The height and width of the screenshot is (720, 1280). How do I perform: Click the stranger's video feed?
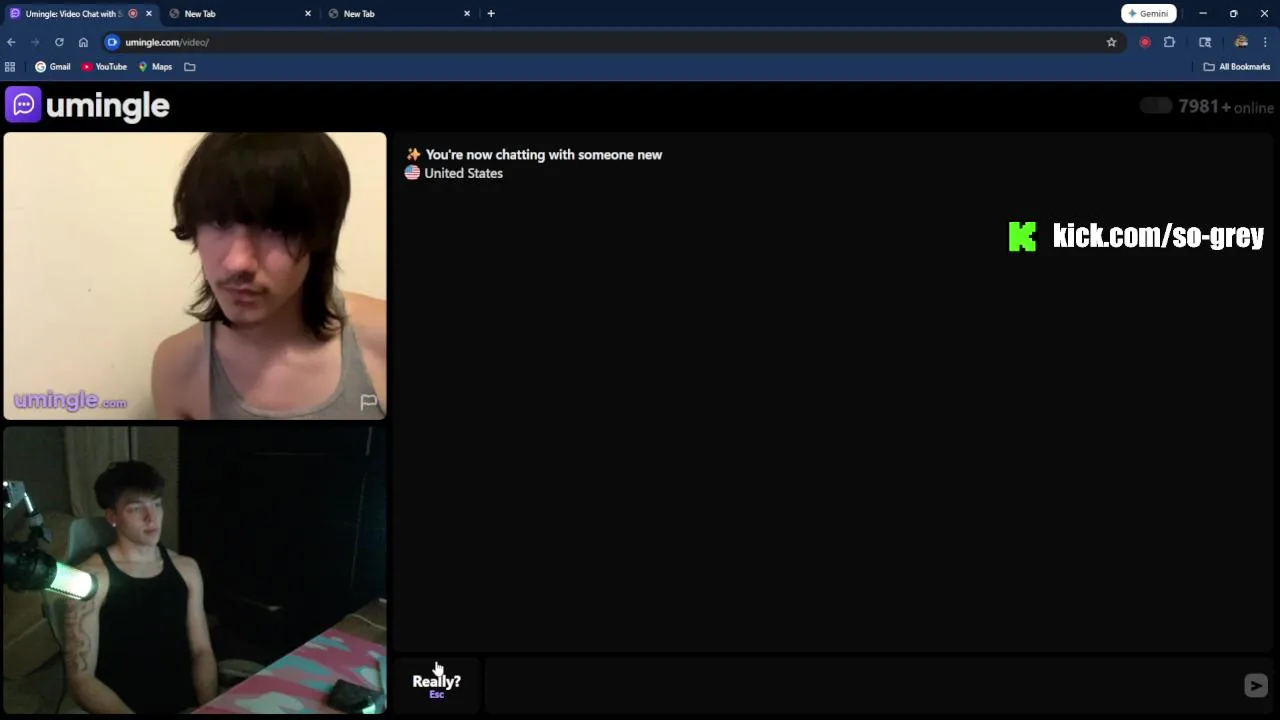195,276
